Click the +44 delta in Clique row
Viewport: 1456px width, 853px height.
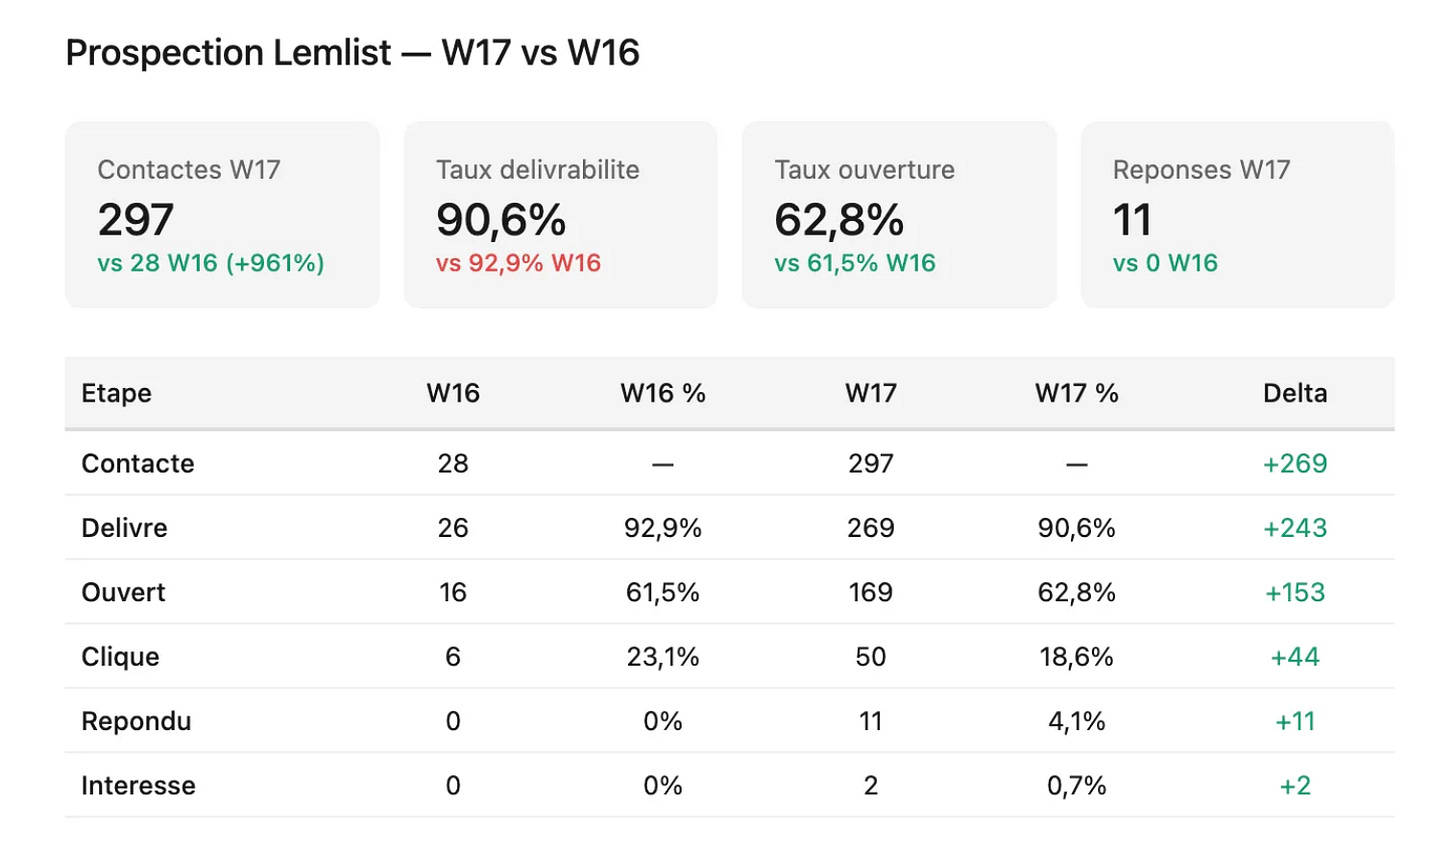[x=1295, y=657]
